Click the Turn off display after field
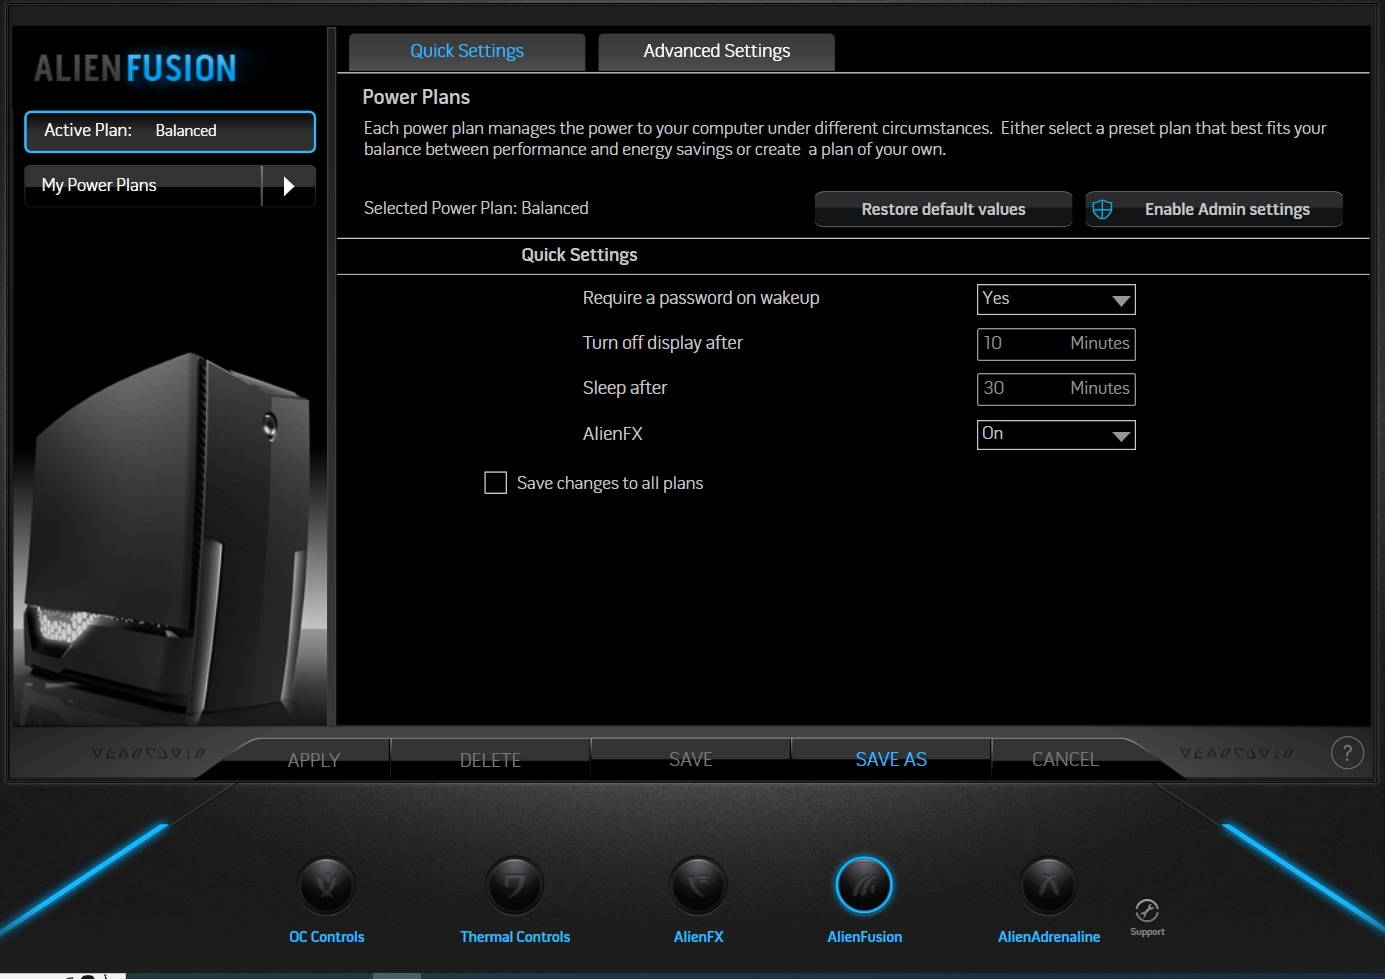The image size is (1385, 979). pos(1056,344)
